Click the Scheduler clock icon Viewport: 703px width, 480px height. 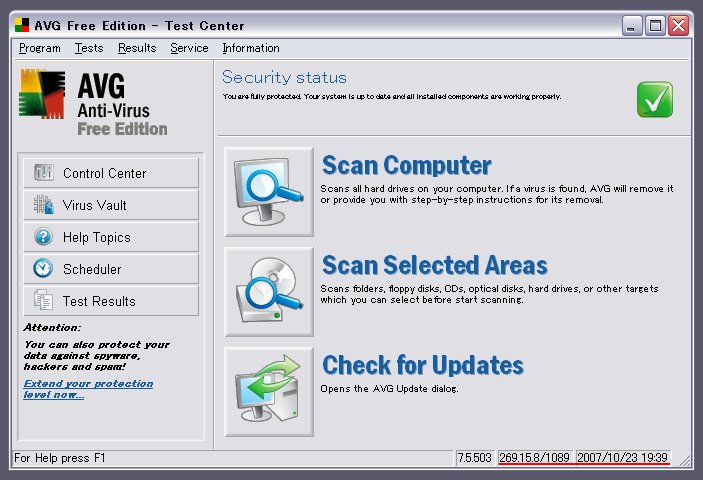click(x=43, y=268)
